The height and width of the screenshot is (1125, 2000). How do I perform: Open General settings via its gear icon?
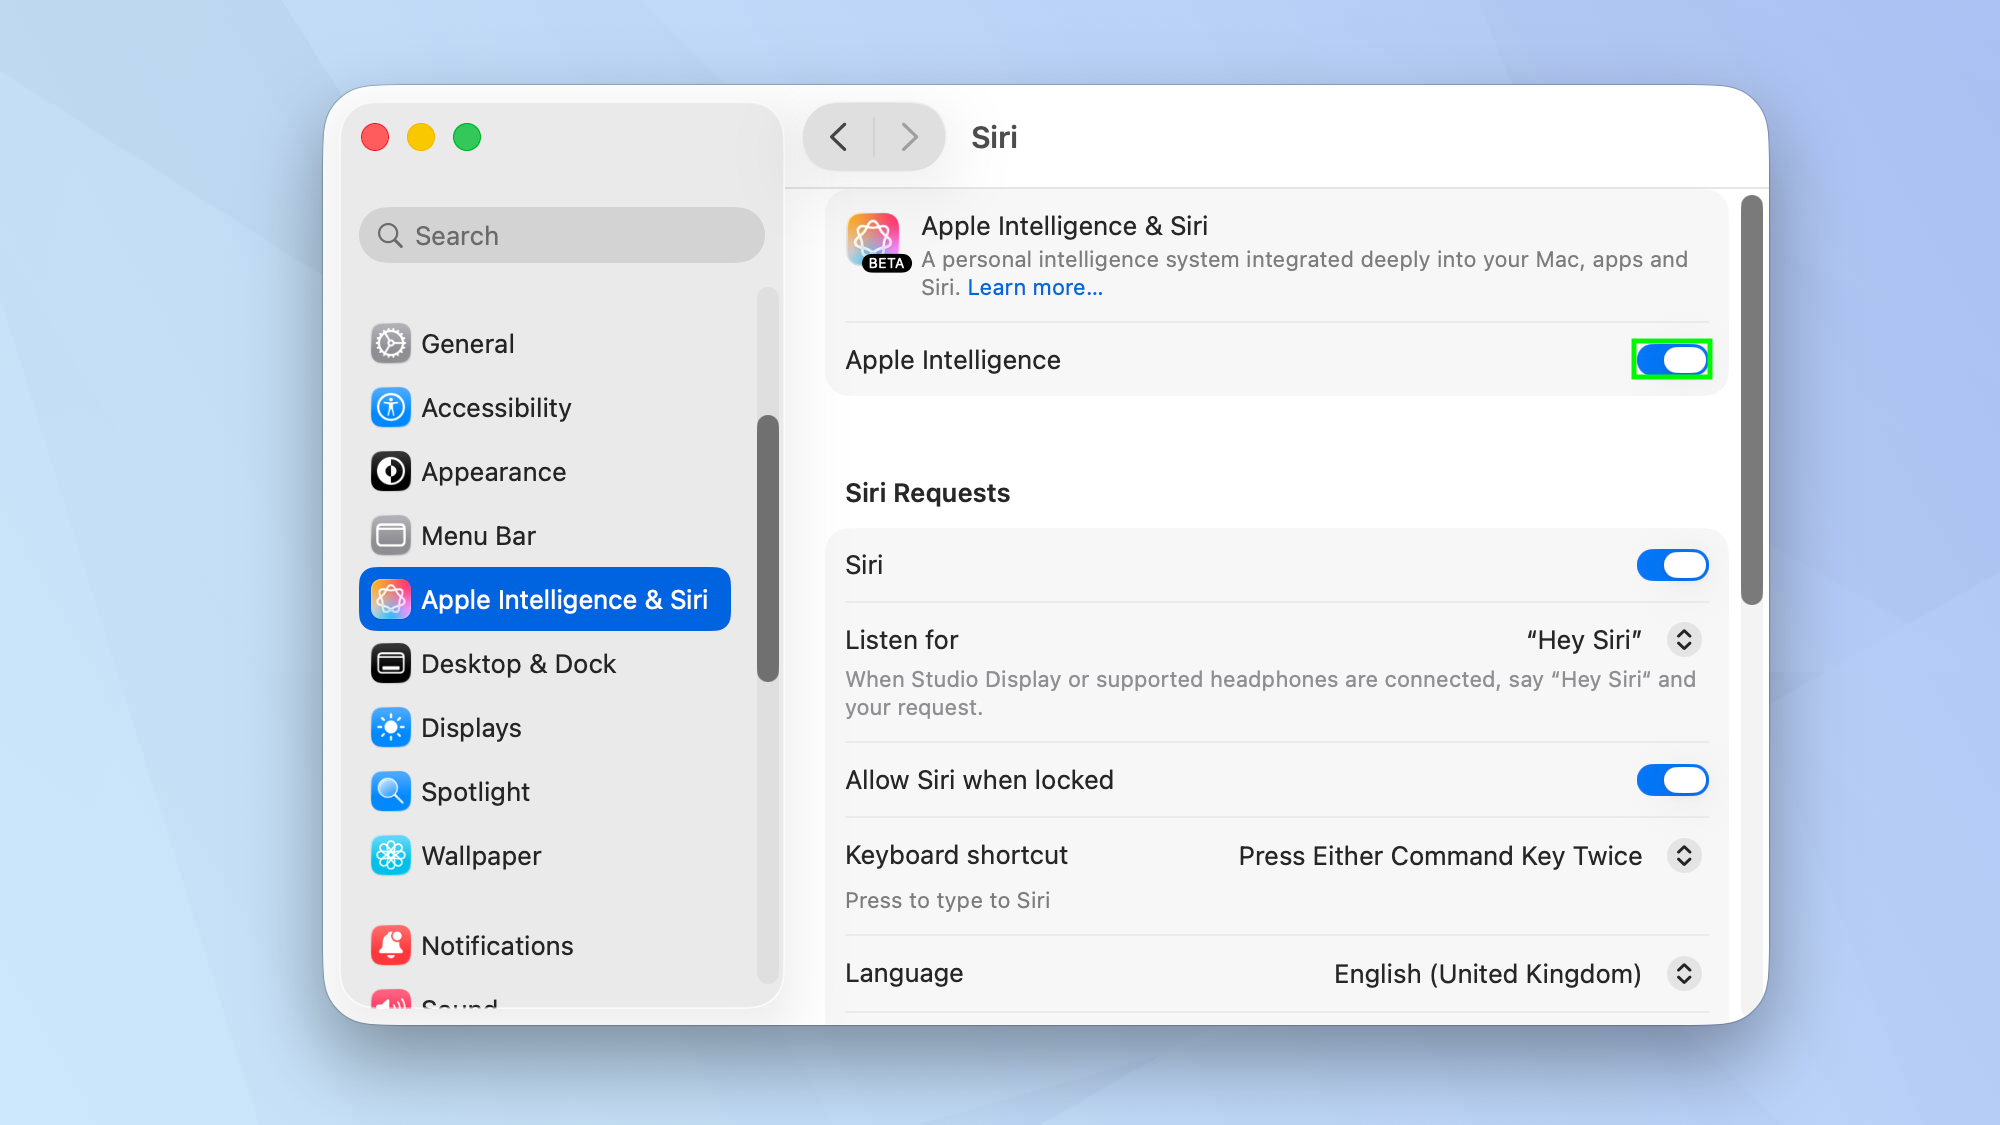pos(390,343)
